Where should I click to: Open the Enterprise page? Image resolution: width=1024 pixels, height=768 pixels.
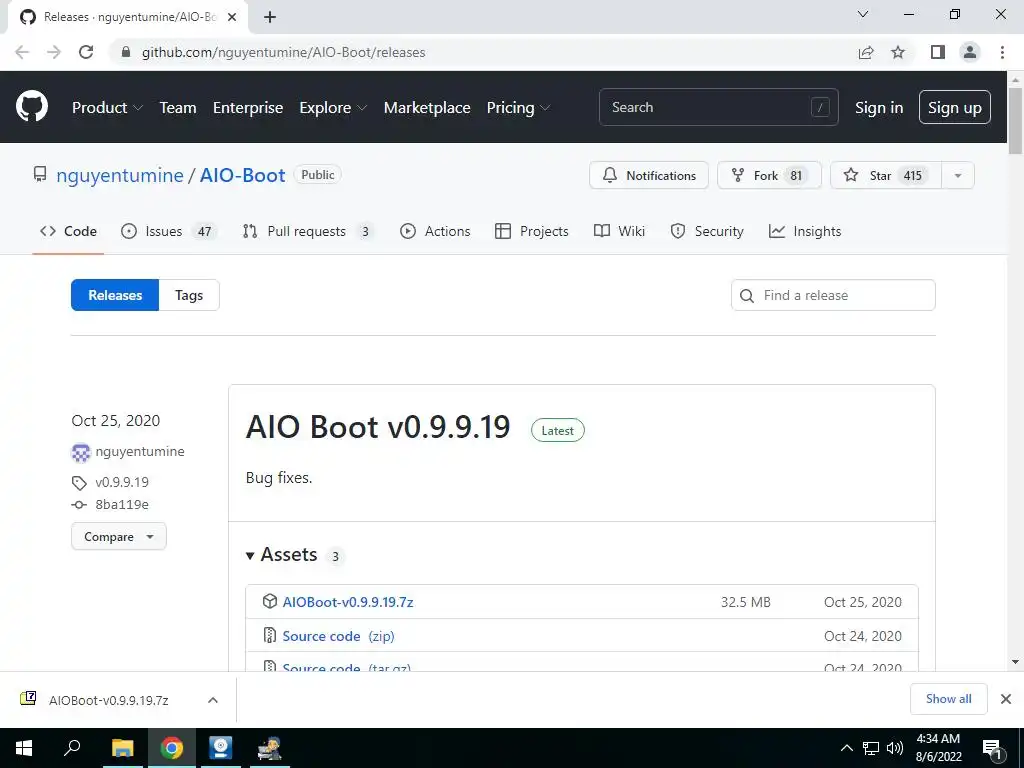(x=248, y=108)
